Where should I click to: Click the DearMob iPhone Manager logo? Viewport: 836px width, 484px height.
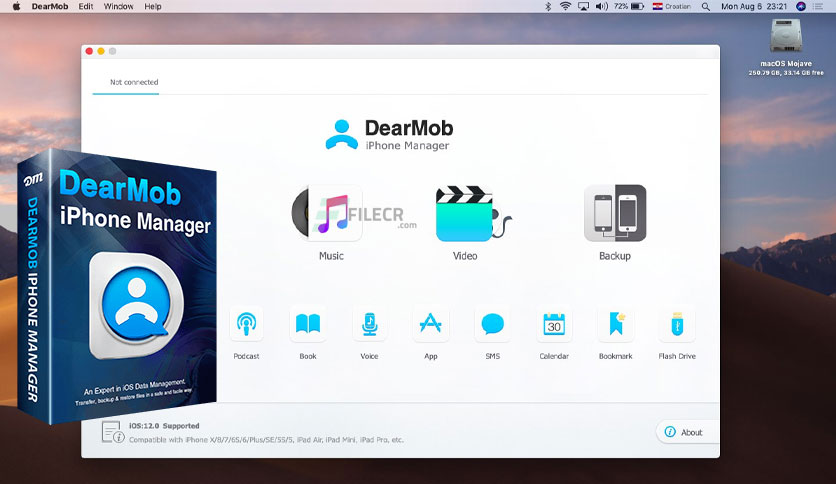pos(389,135)
